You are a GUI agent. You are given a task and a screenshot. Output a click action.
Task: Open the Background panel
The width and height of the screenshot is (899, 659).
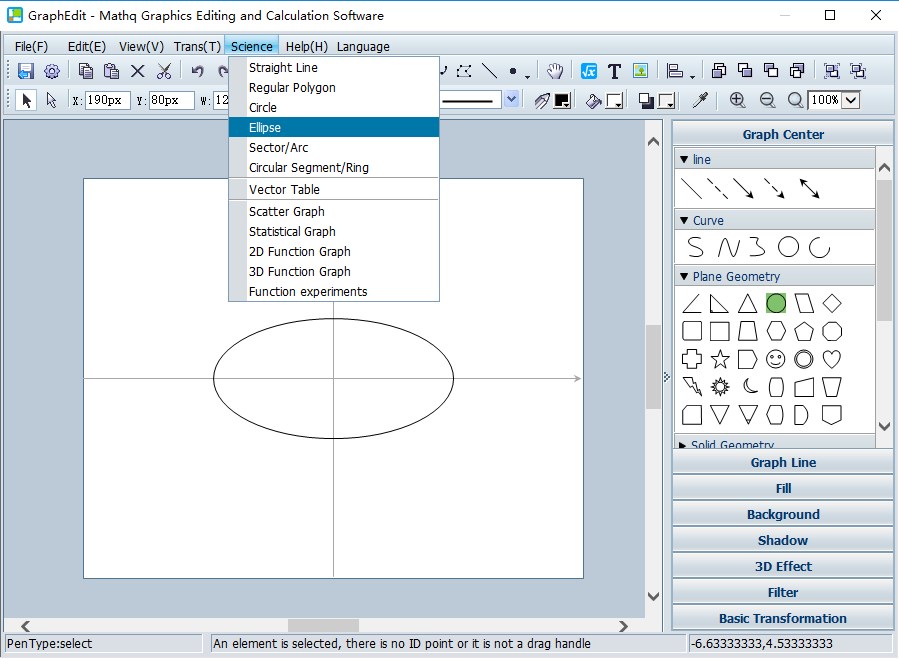783,514
